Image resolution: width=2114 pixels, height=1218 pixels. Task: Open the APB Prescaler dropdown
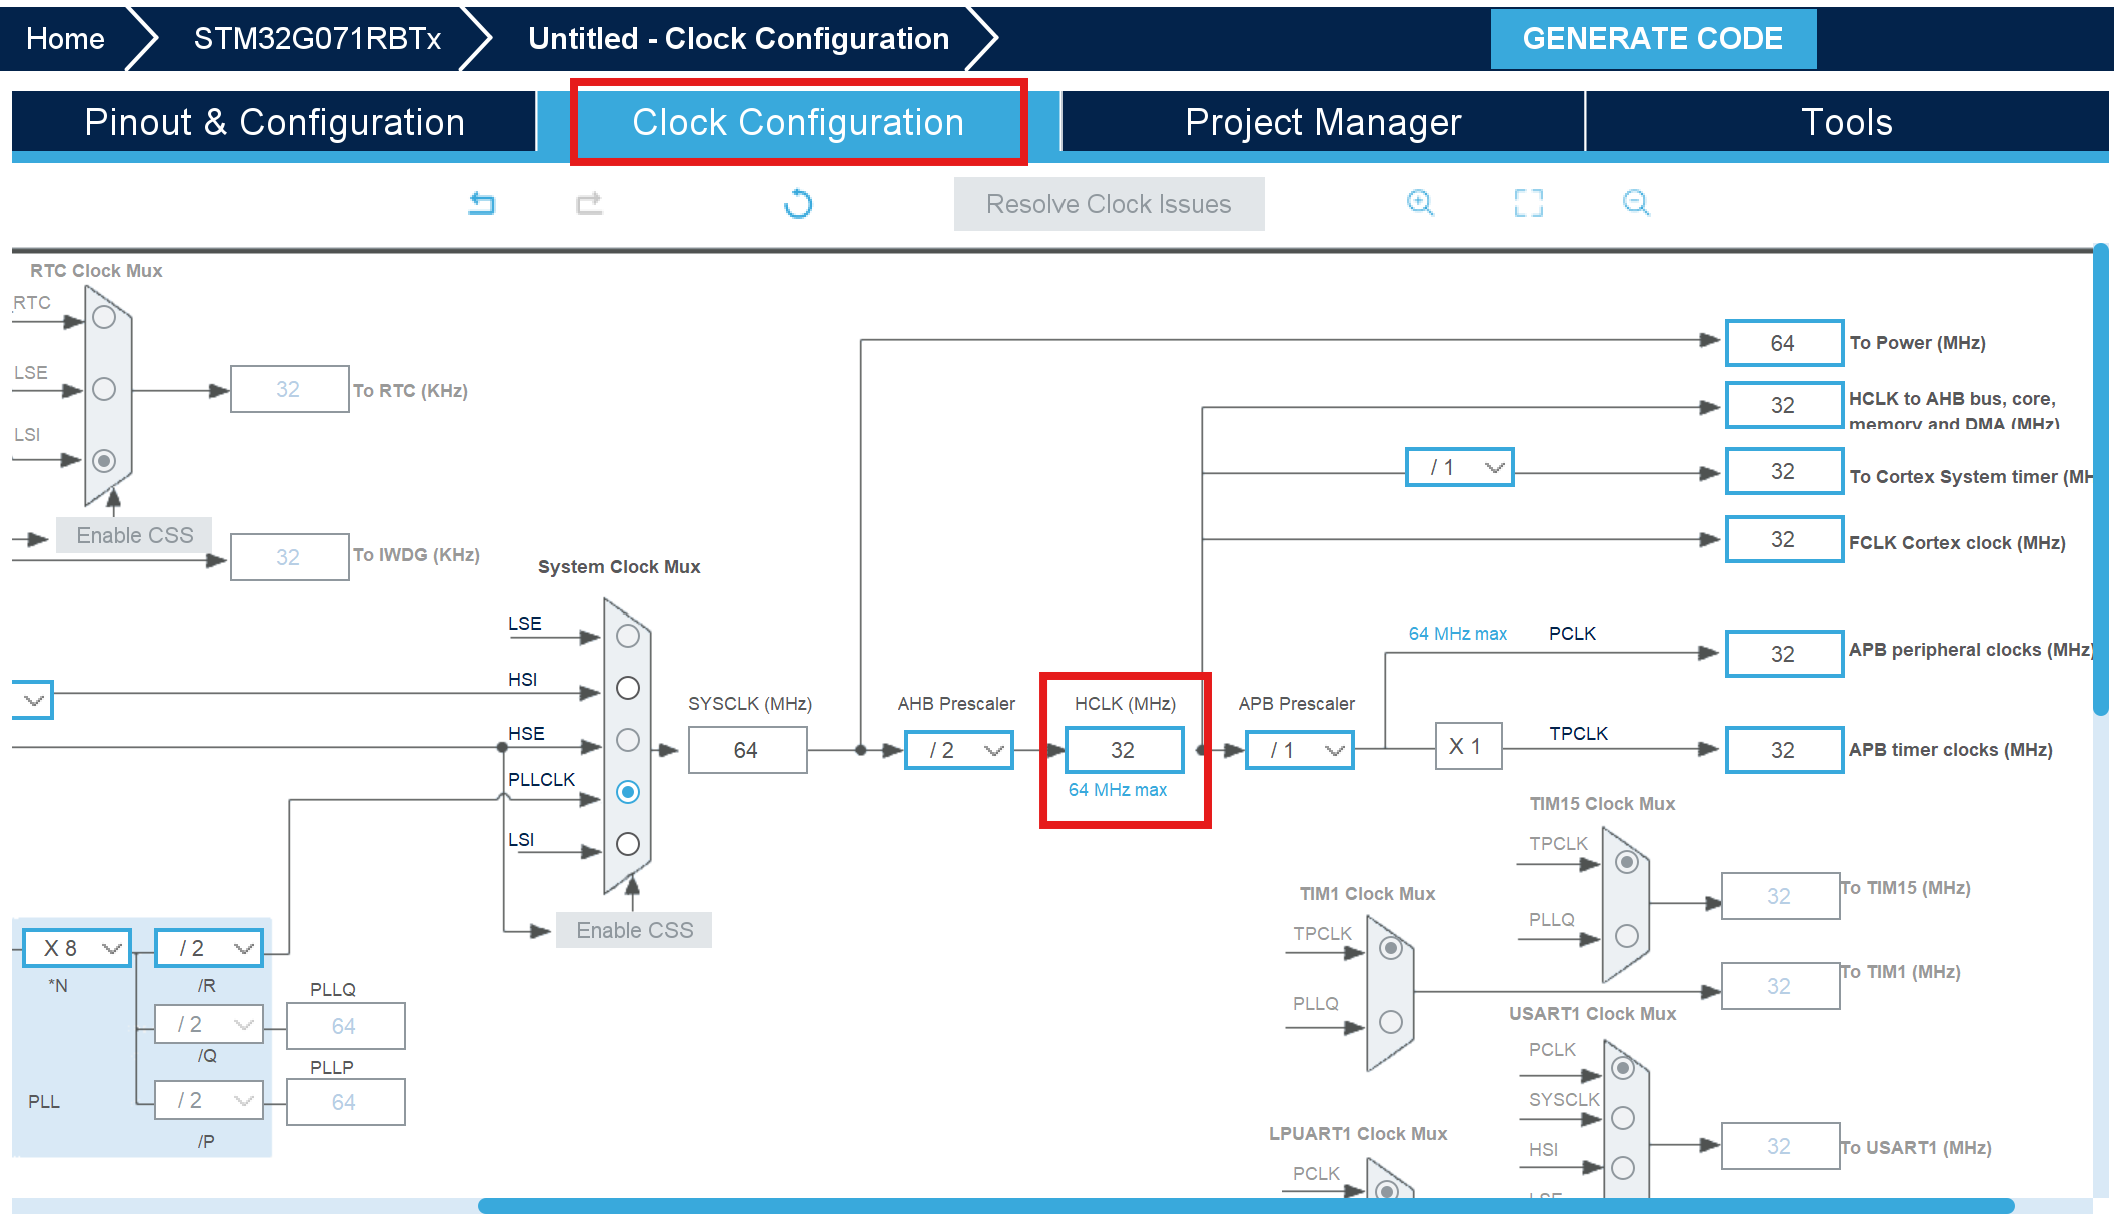[x=1300, y=750]
